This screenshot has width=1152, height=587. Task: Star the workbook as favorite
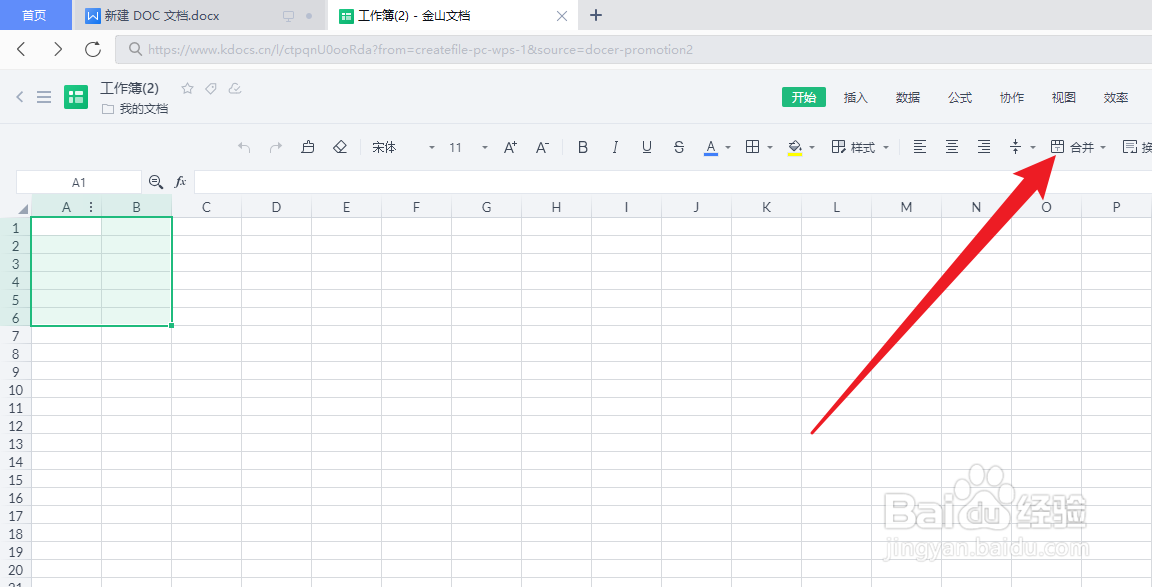click(x=187, y=88)
